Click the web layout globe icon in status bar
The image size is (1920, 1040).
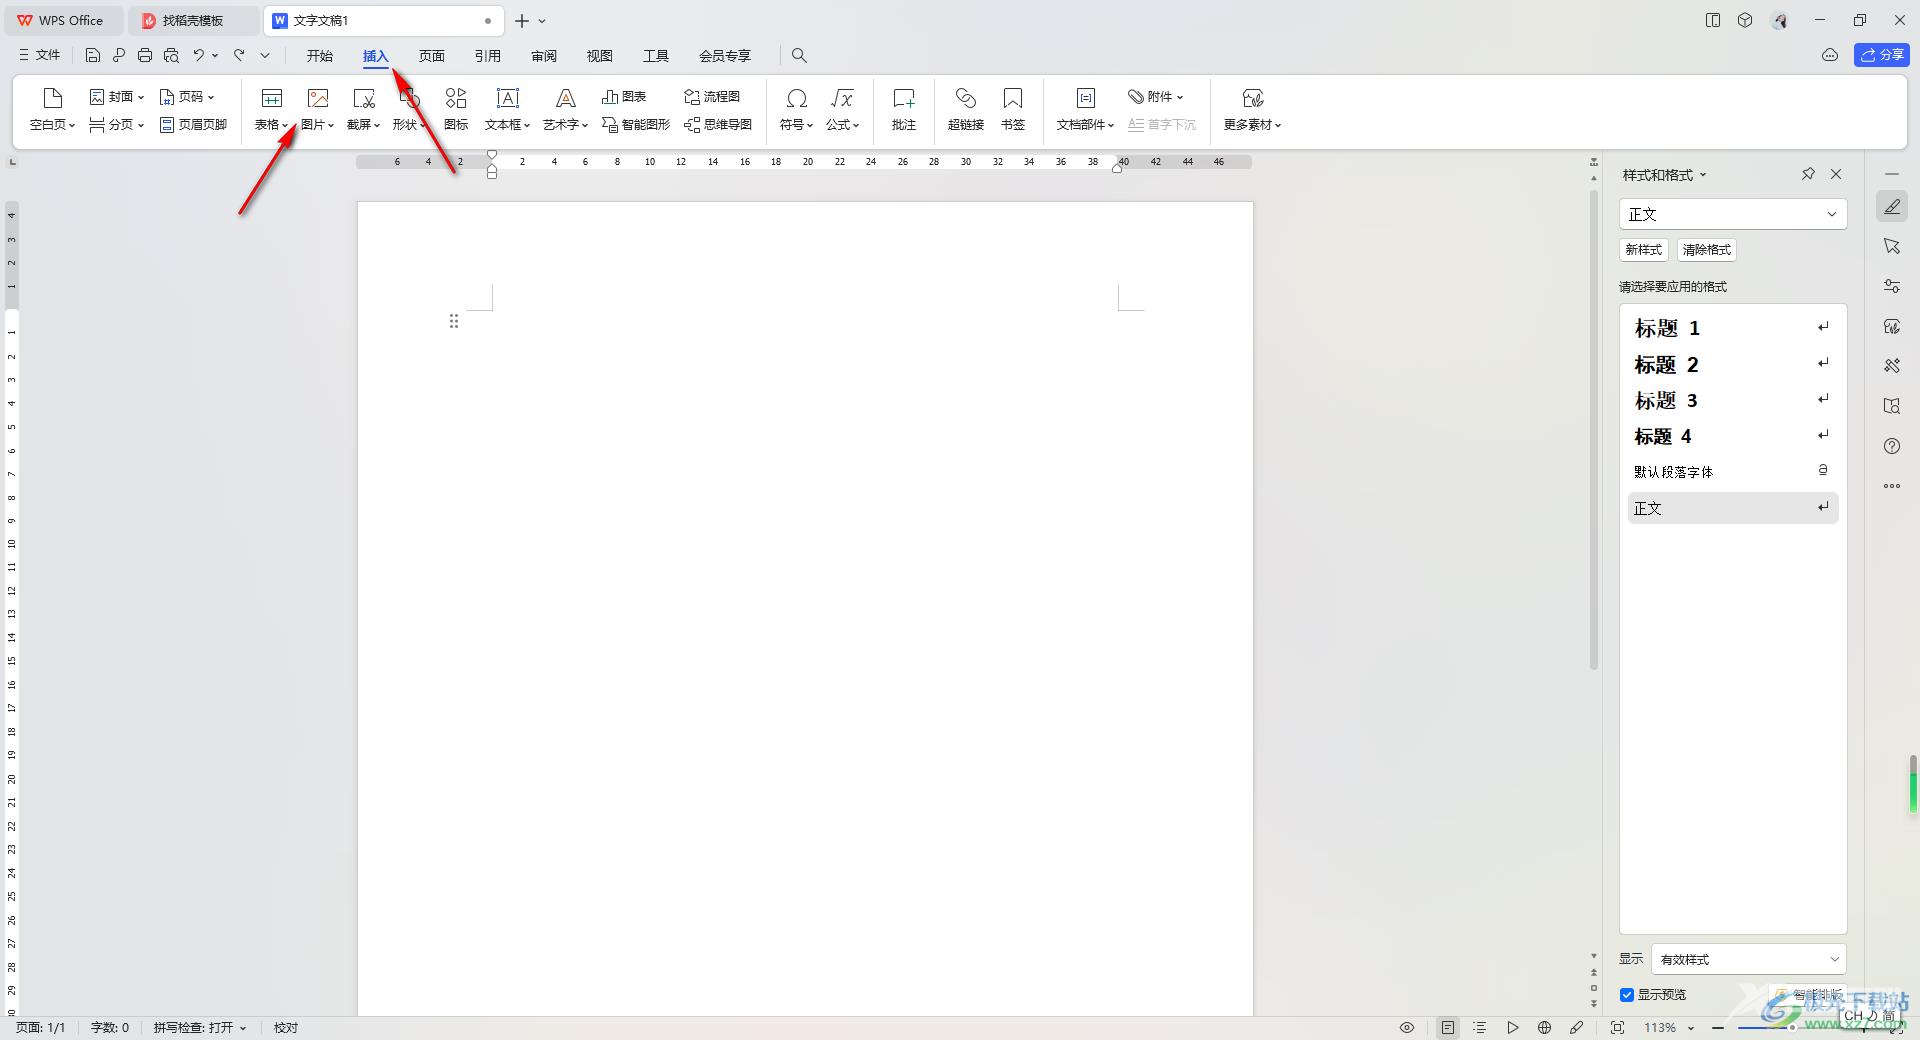pyautogui.click(x=1544, y=1027)
